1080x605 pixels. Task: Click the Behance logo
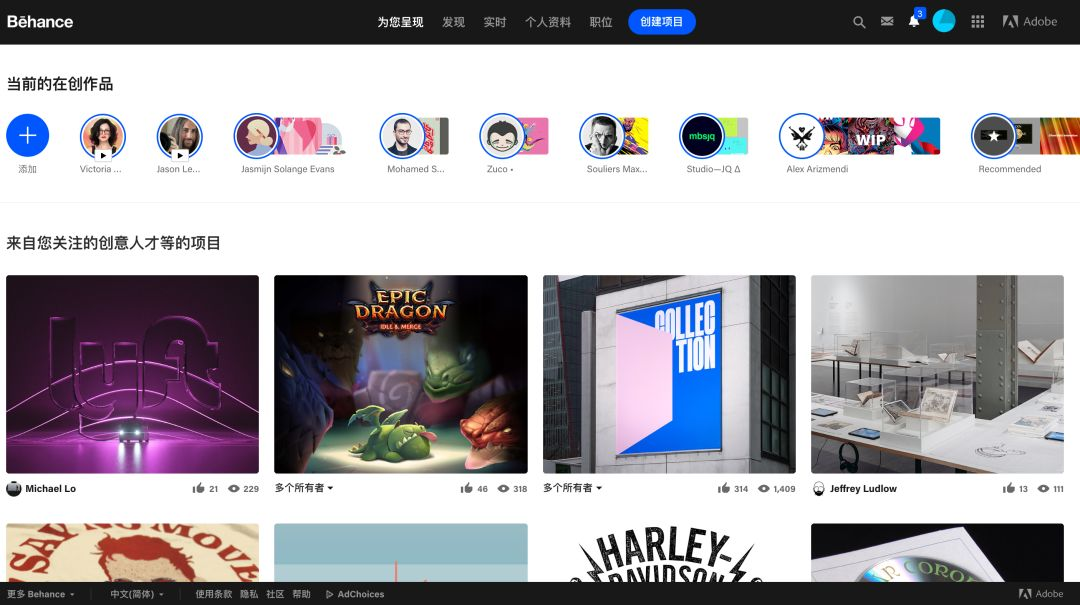click(40, 22)
